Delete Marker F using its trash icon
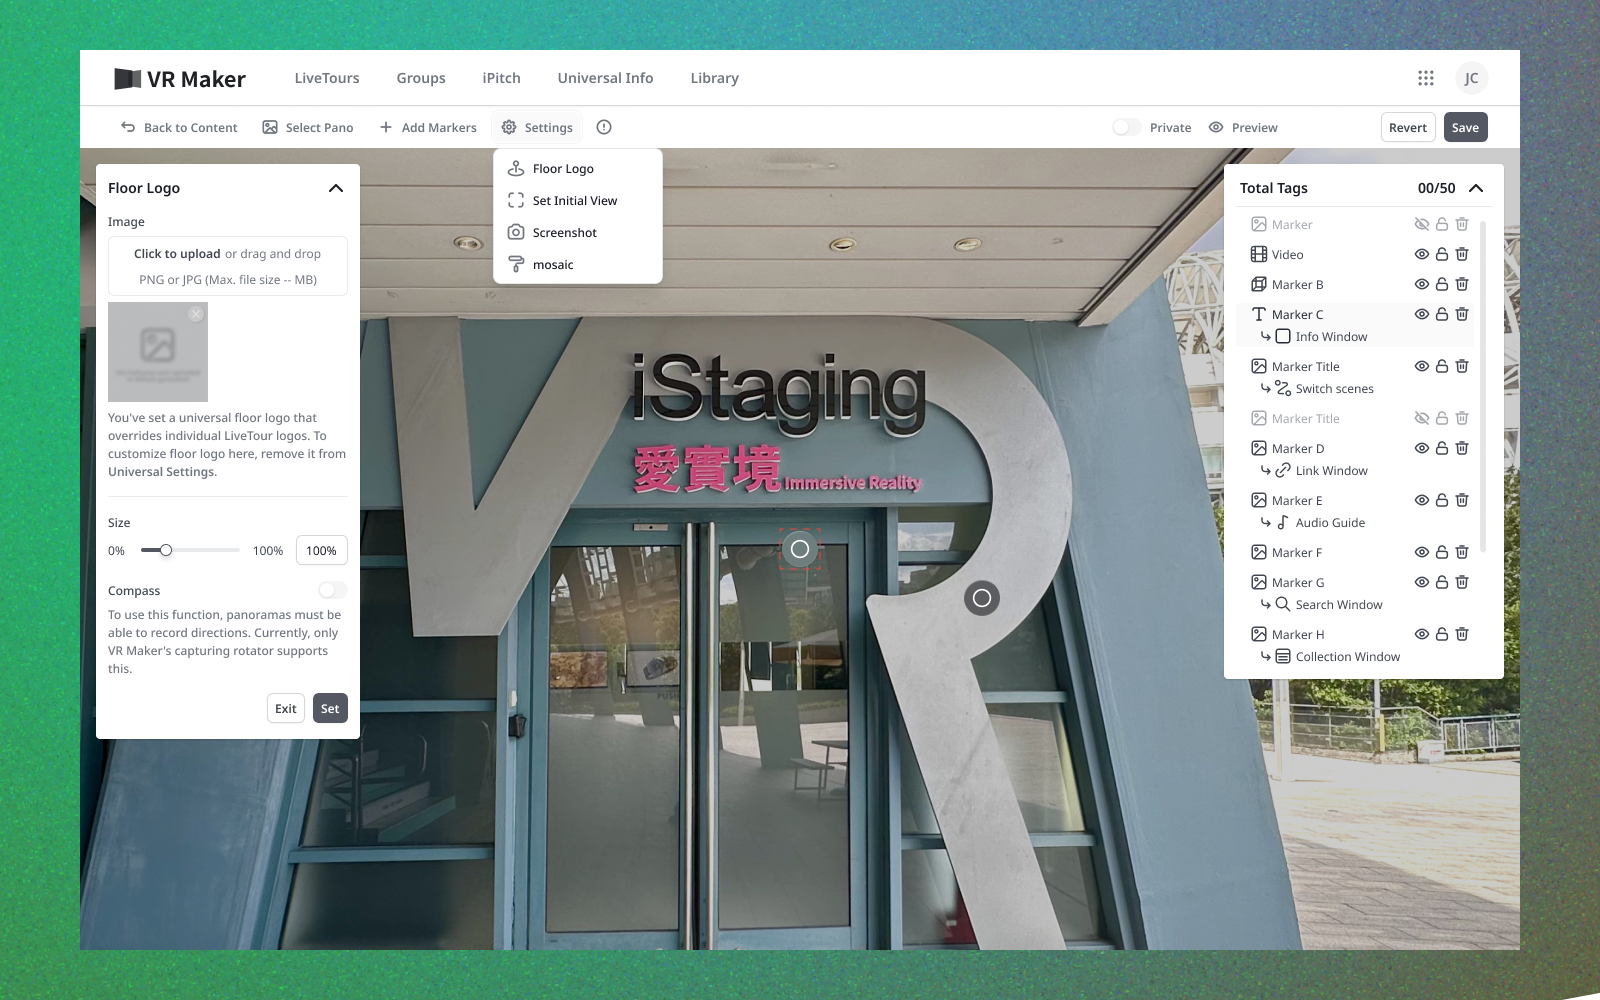This screenshot has width=1600, height=1000. [x=1462, y=552]
